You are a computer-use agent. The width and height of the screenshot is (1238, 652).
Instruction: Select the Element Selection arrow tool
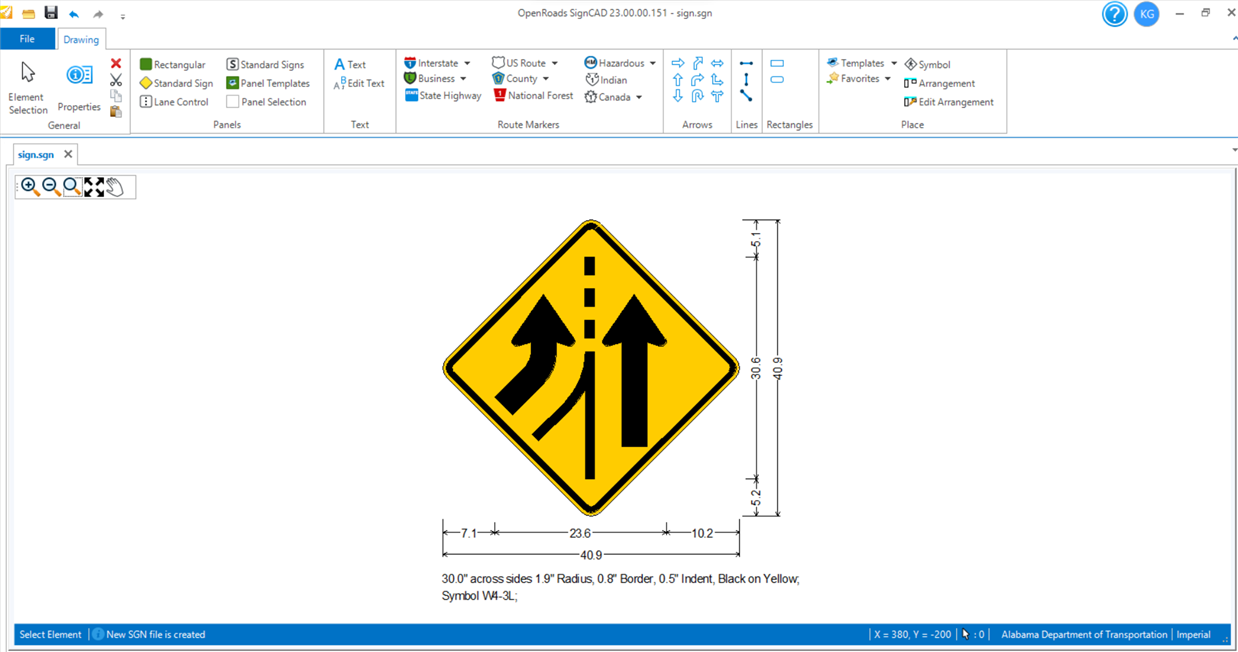(27, 86)
